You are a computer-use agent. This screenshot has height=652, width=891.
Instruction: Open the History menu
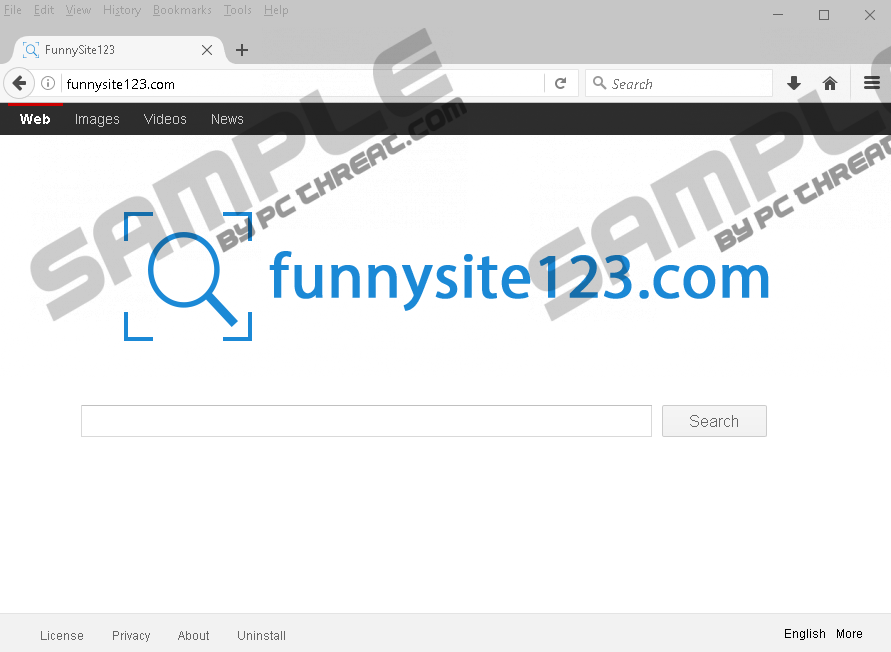click(122, 10)
